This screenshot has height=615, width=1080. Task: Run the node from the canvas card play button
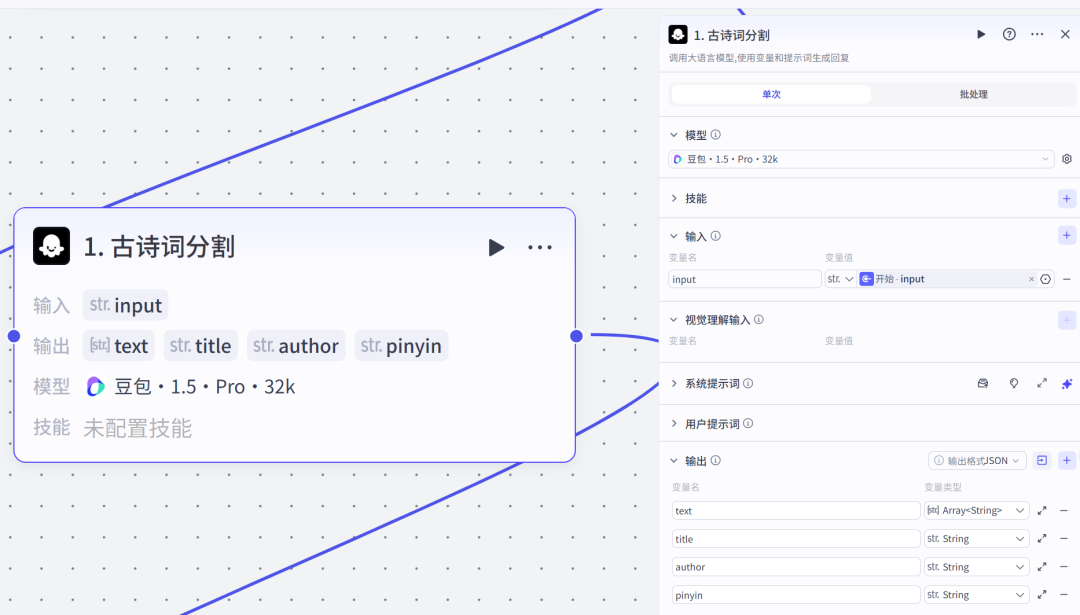496,247
